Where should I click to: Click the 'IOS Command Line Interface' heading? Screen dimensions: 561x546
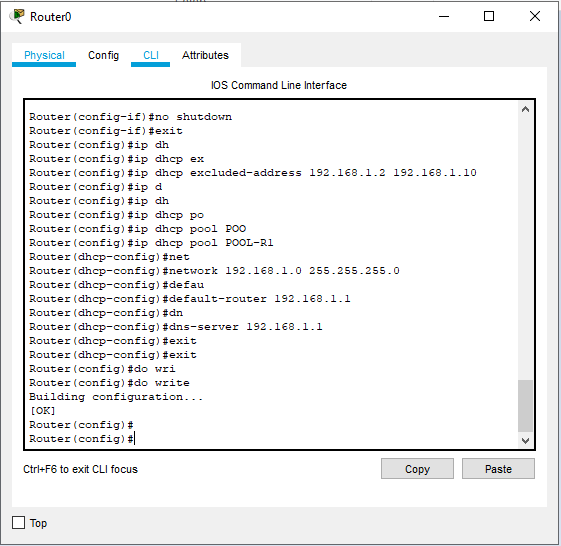point(279,85)
